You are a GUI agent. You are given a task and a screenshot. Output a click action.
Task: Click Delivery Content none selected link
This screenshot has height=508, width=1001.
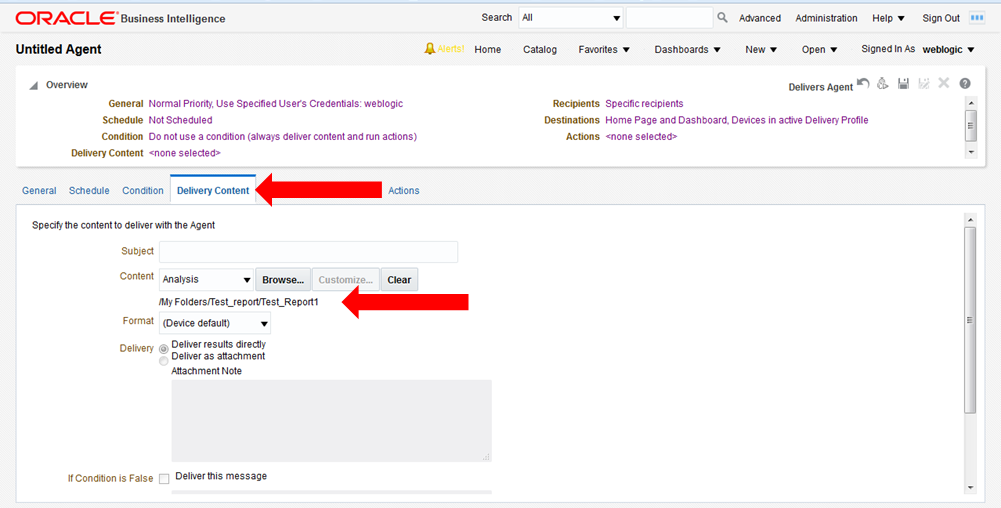click(x=184, y=153)
